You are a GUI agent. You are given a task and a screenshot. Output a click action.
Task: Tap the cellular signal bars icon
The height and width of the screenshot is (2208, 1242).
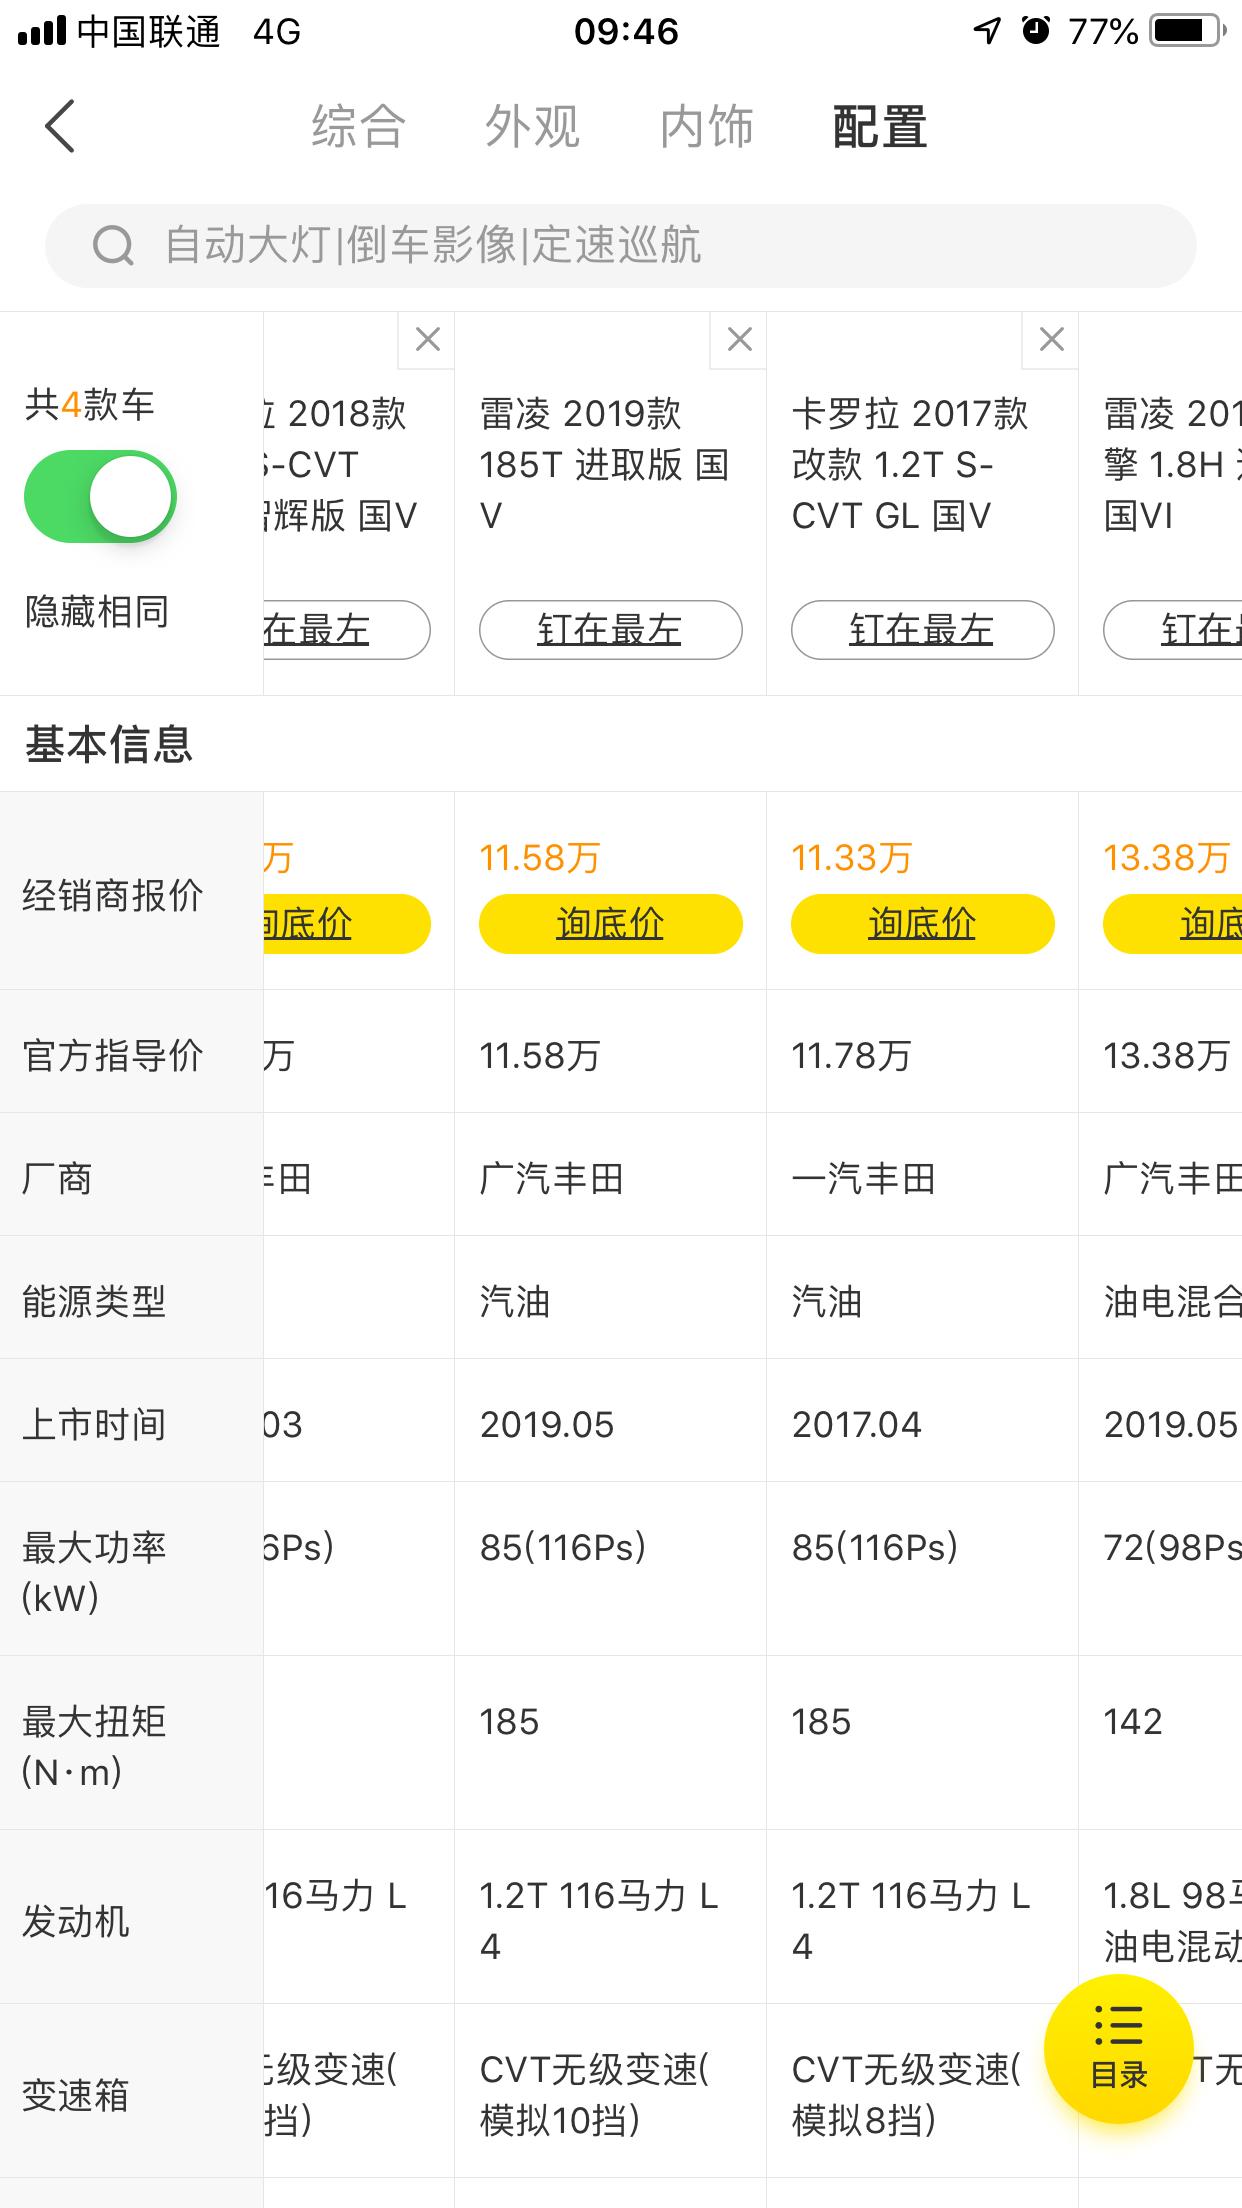42,32
